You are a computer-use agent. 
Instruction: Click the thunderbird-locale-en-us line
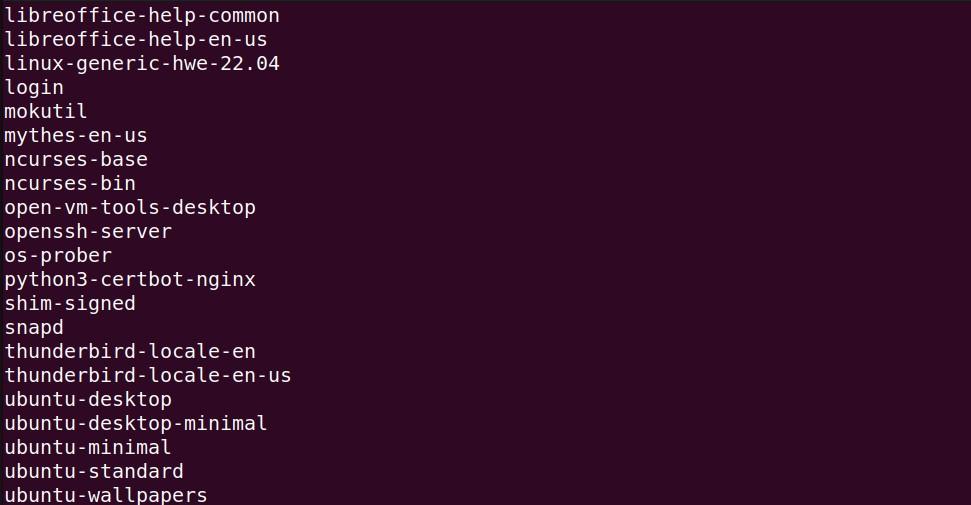point(148,376)
